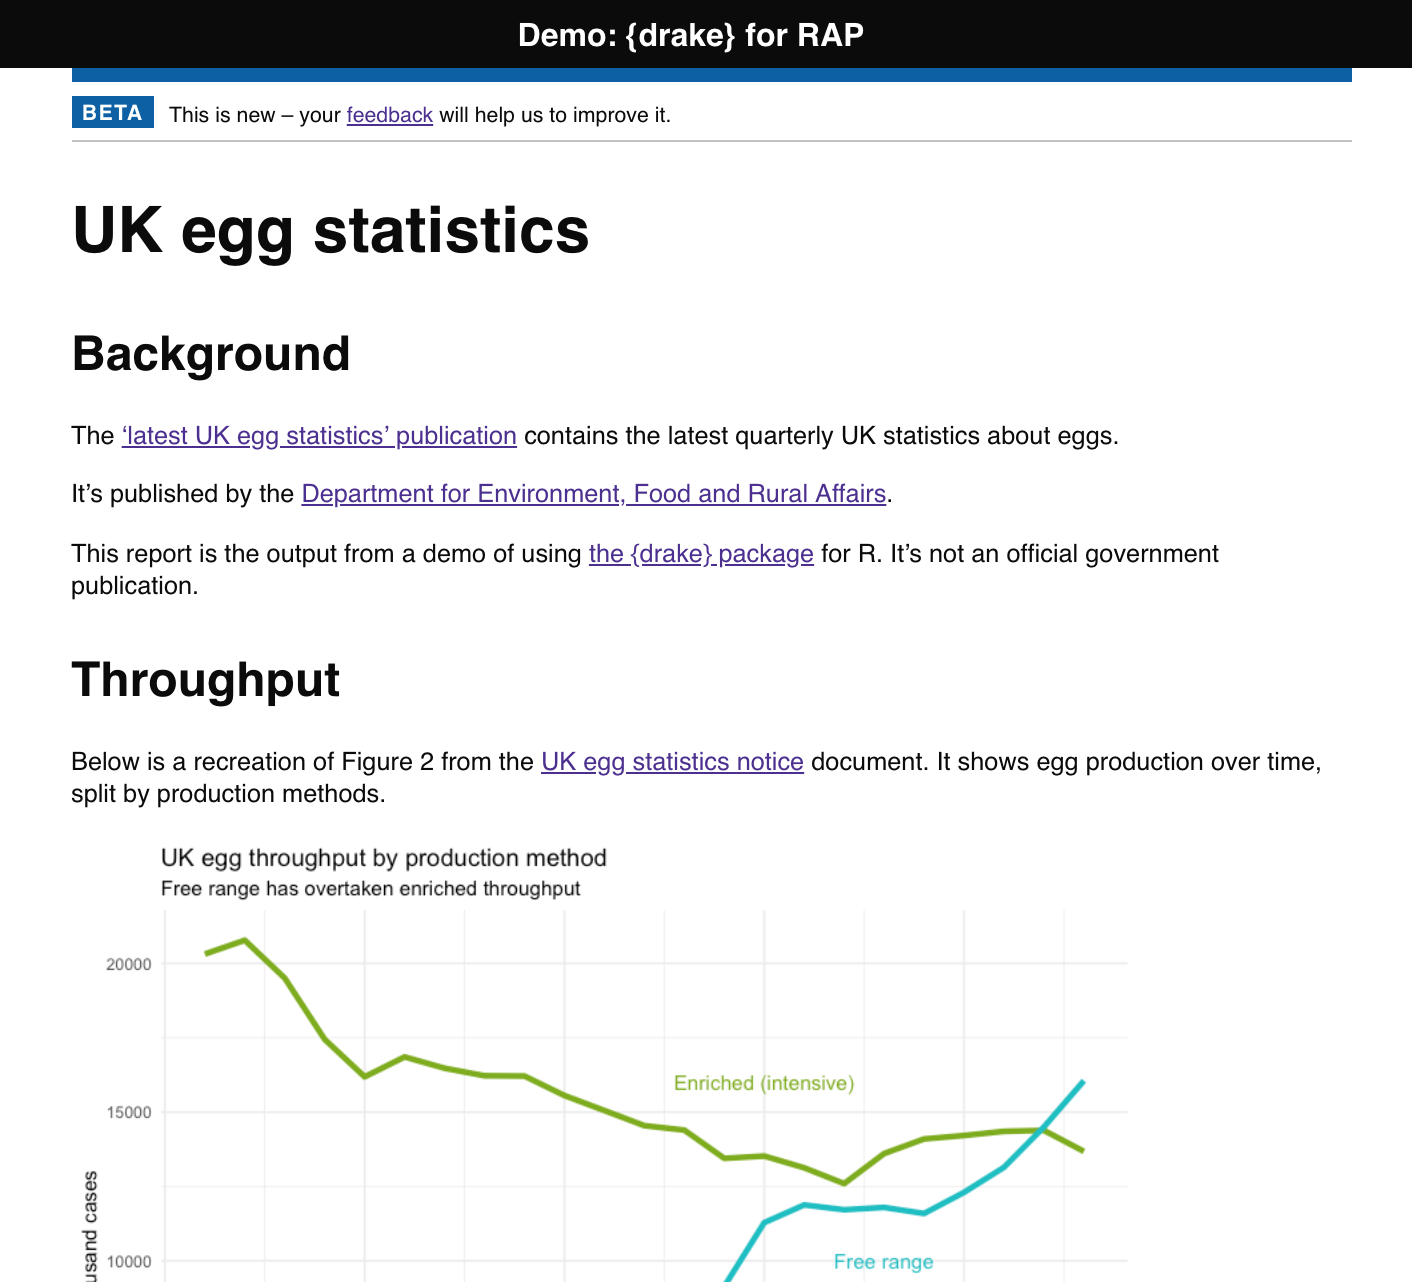Click the feedback link in the banner
Viewport: 1412px width, 1282px height.
click(x=388, y=115)
